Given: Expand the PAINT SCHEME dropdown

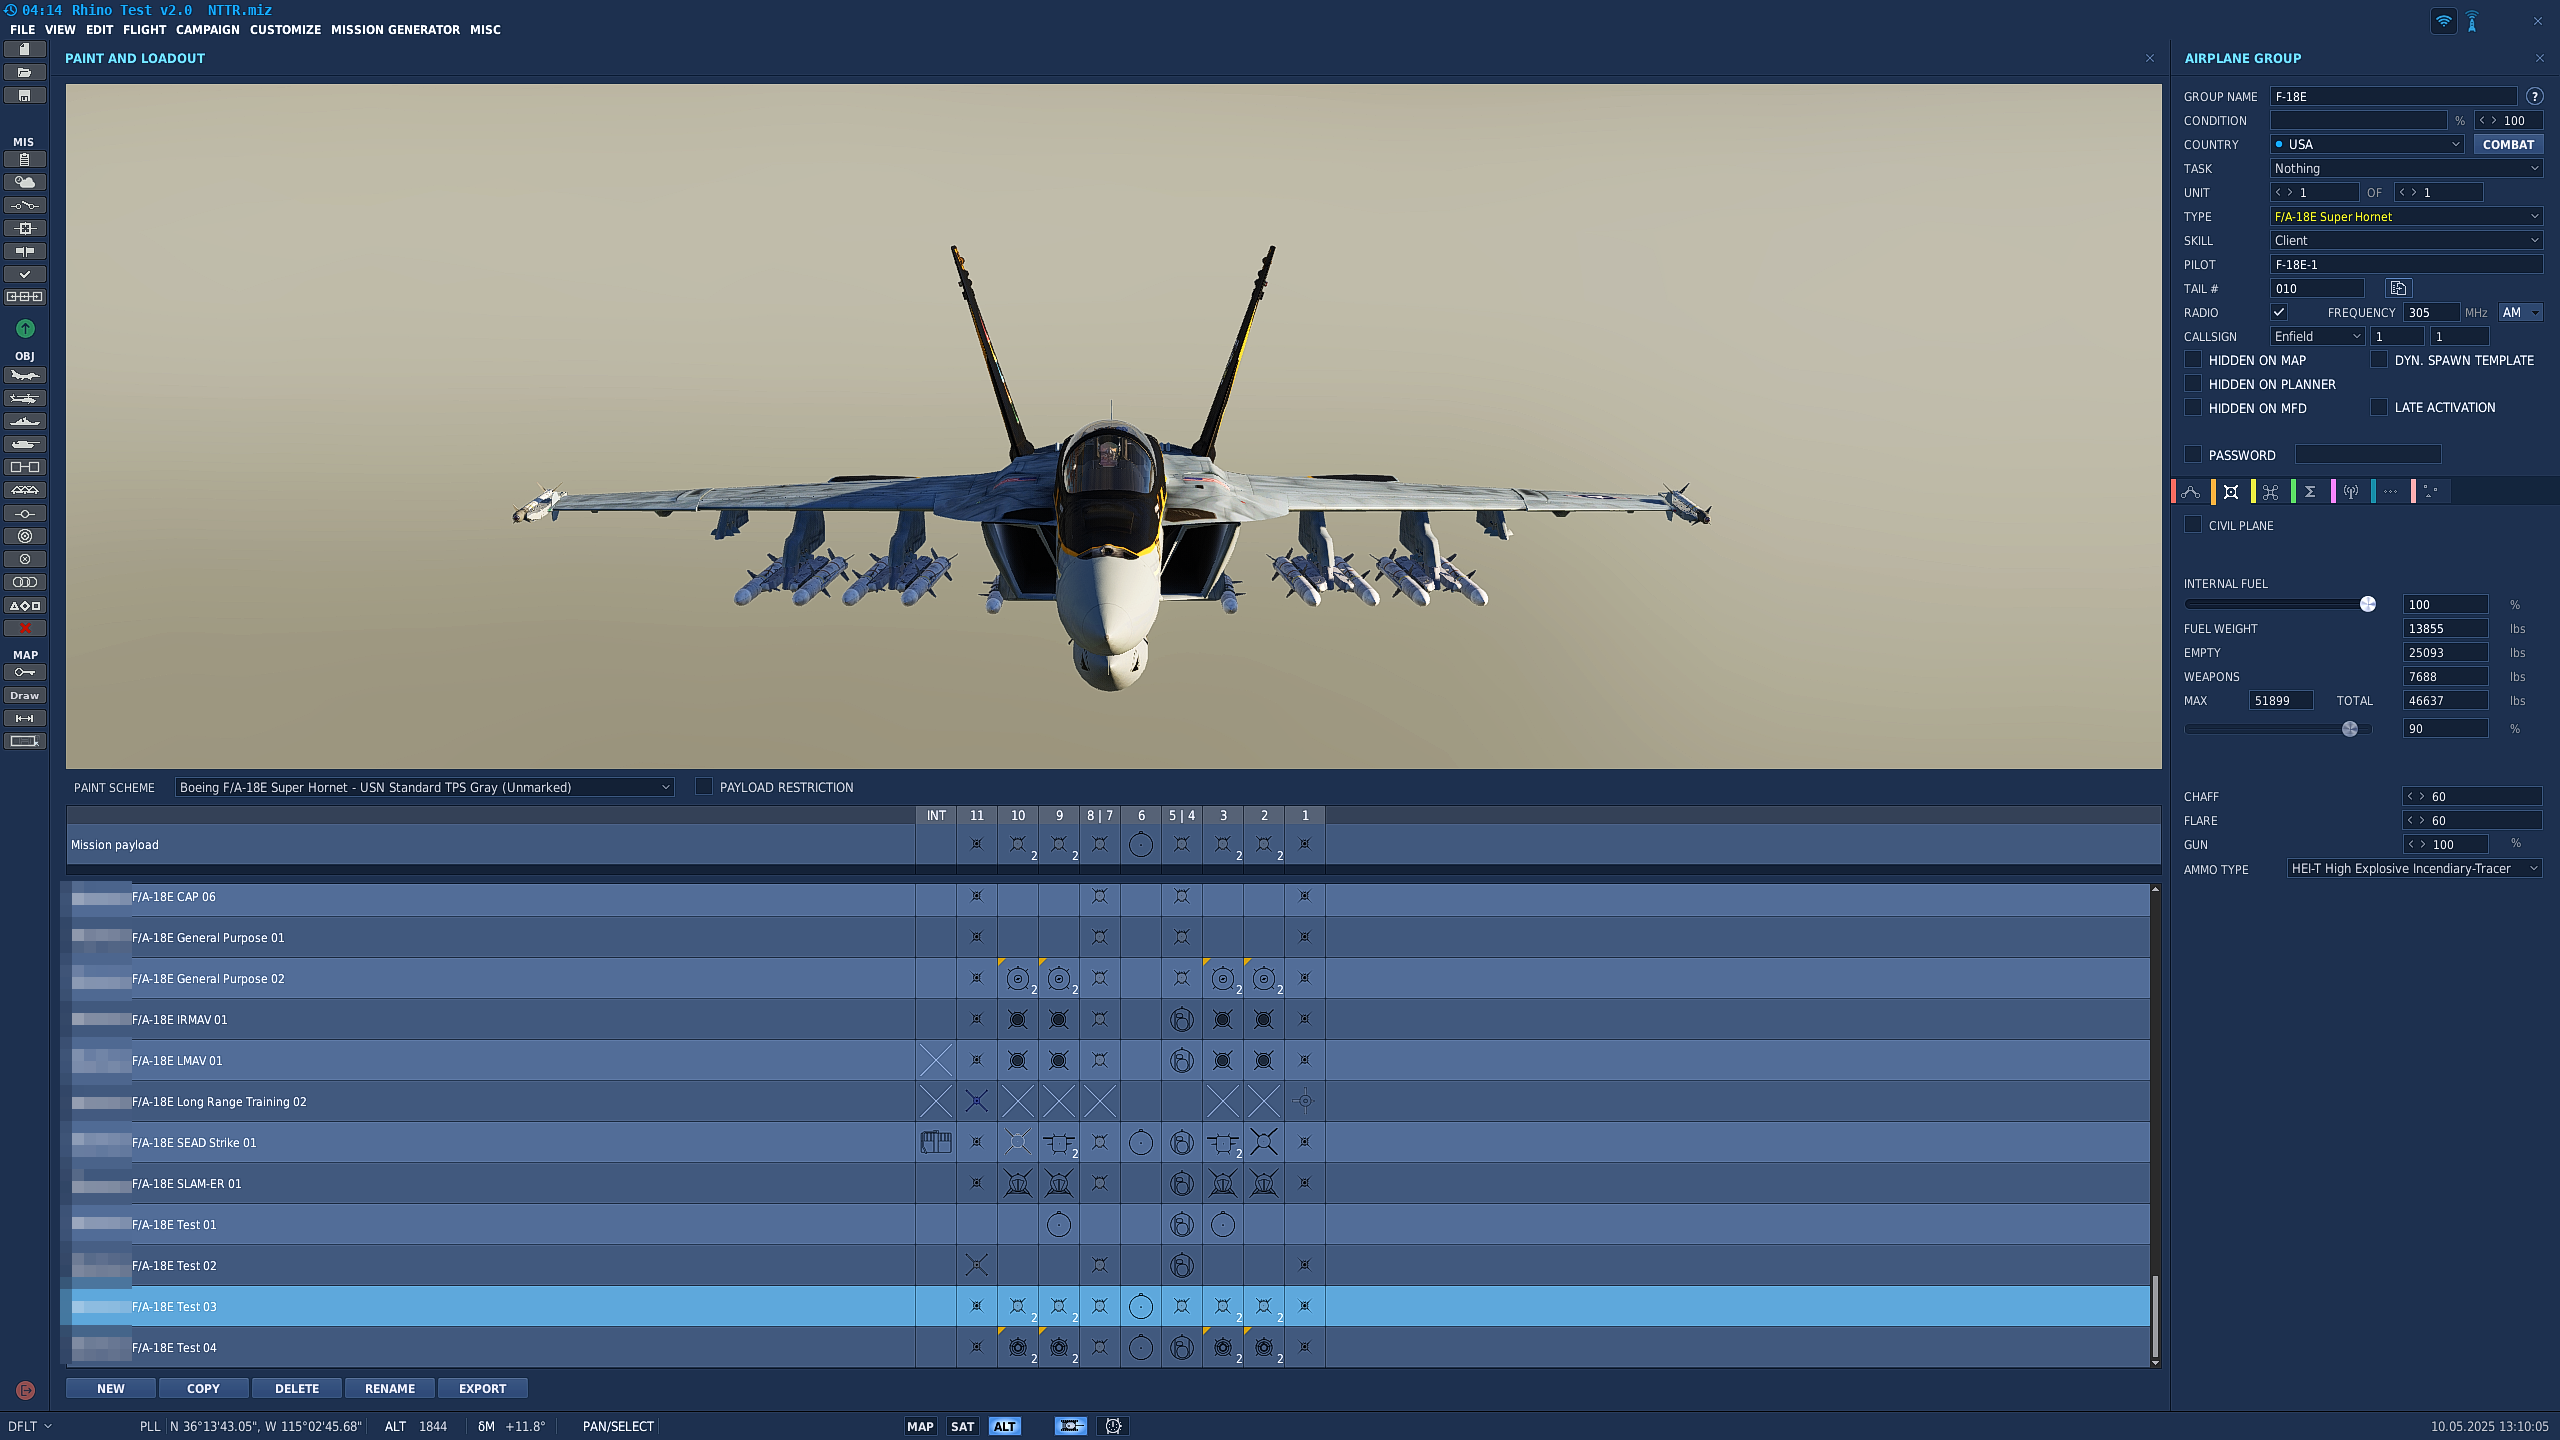Looking at the screenshot, I should pyautogui.click(x=424, y=788).
